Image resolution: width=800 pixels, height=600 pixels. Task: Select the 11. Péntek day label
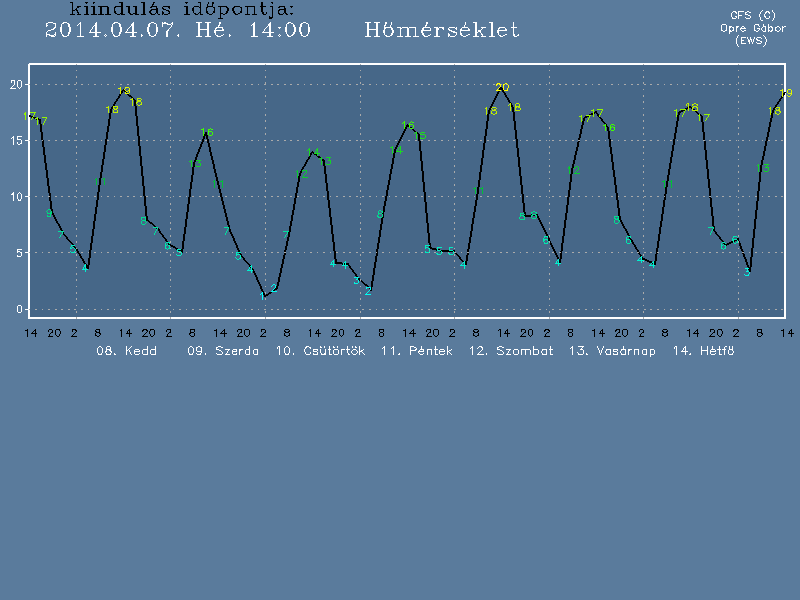click(x=417, y=351)
